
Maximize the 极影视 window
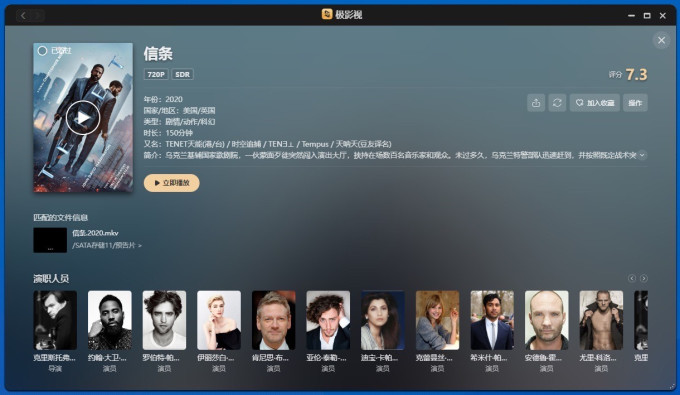647,16
